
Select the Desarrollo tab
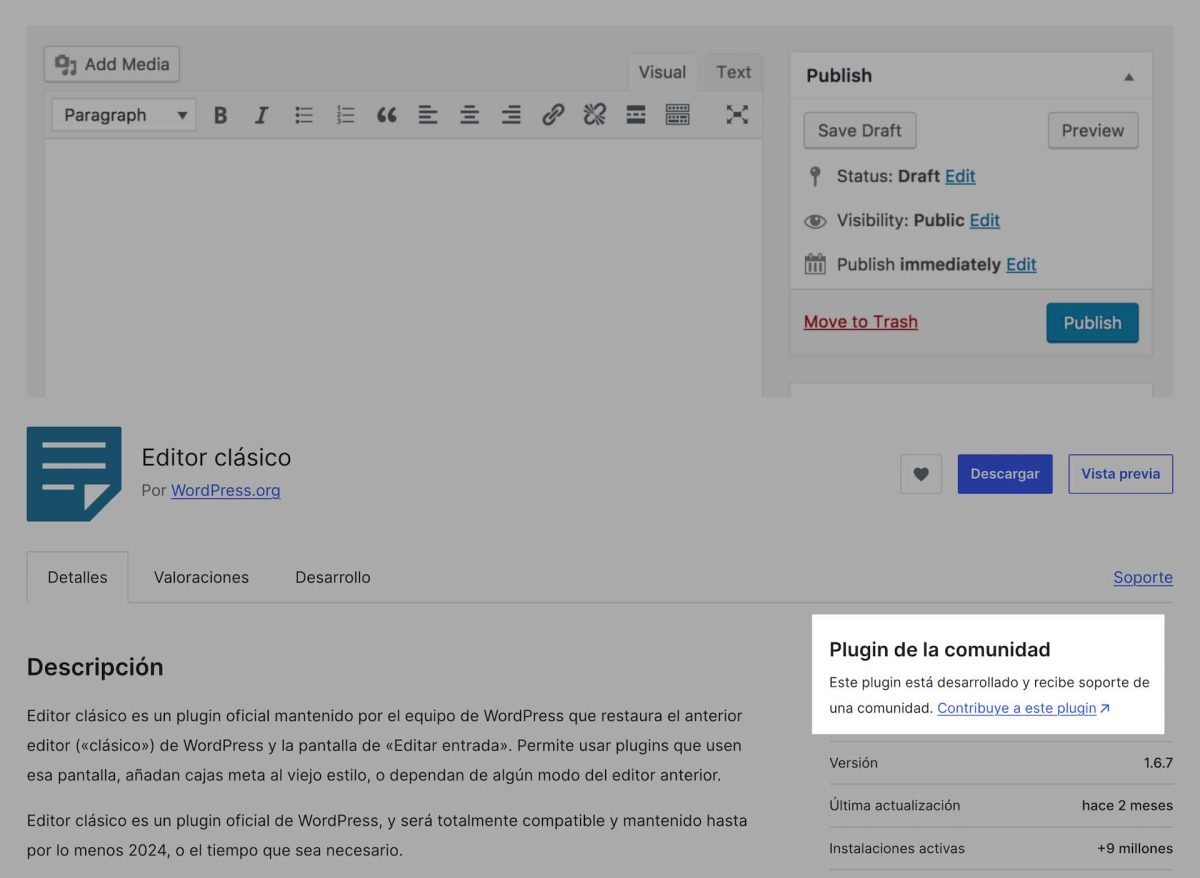333,577
